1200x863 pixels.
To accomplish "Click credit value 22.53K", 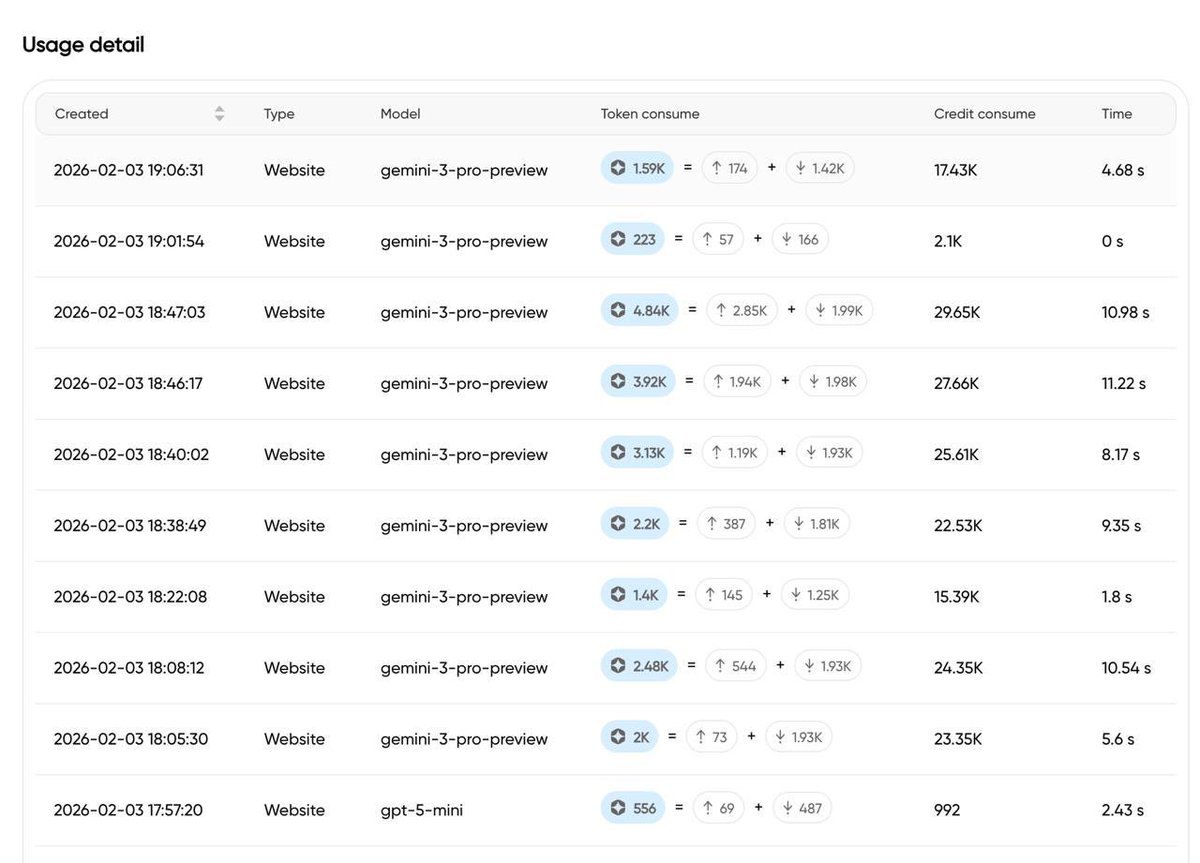I will 958,525.
